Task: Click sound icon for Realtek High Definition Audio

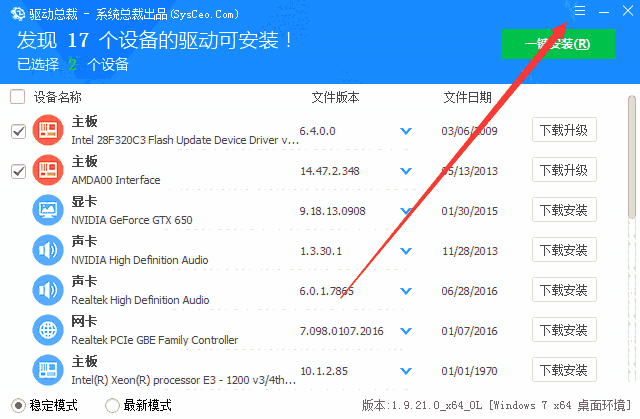Action: click(x=48, y=290)
